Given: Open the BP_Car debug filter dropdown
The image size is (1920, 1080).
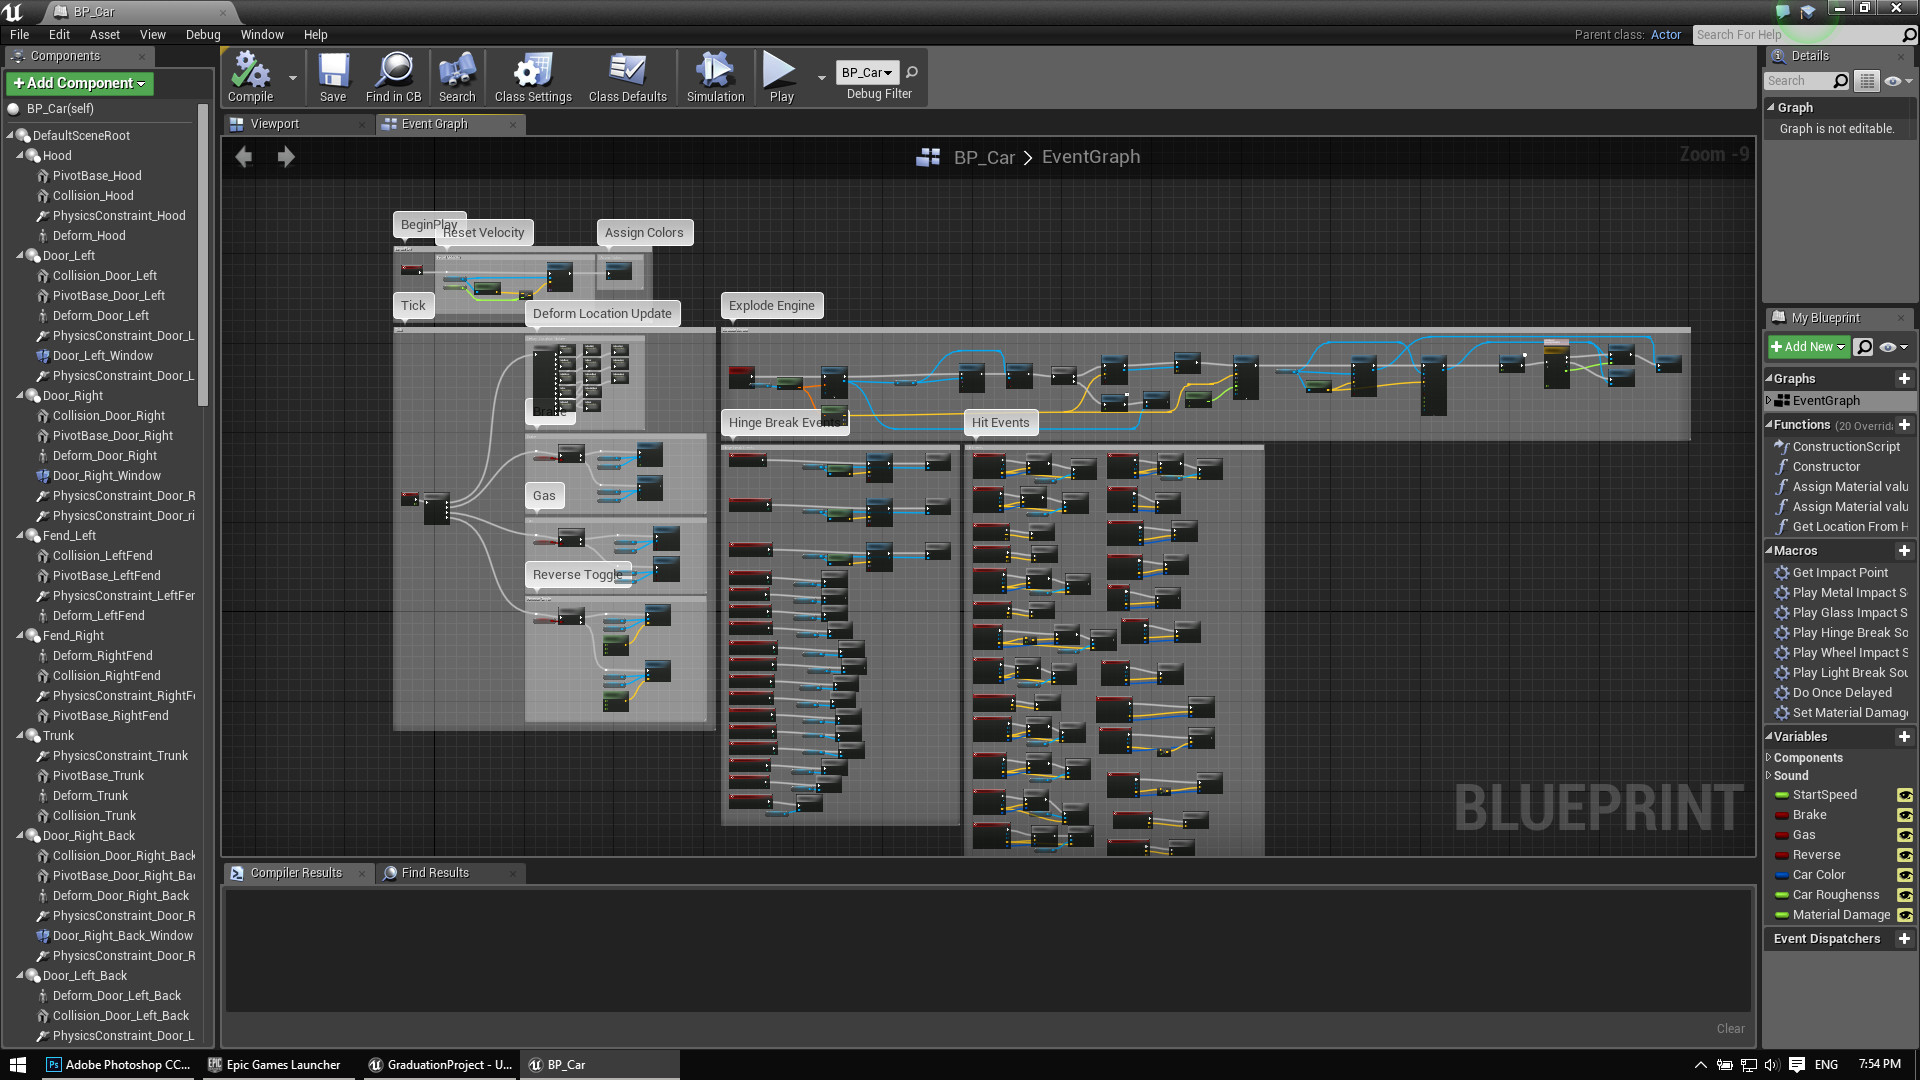Looking at the screenshot, I should tap(866, 72).
